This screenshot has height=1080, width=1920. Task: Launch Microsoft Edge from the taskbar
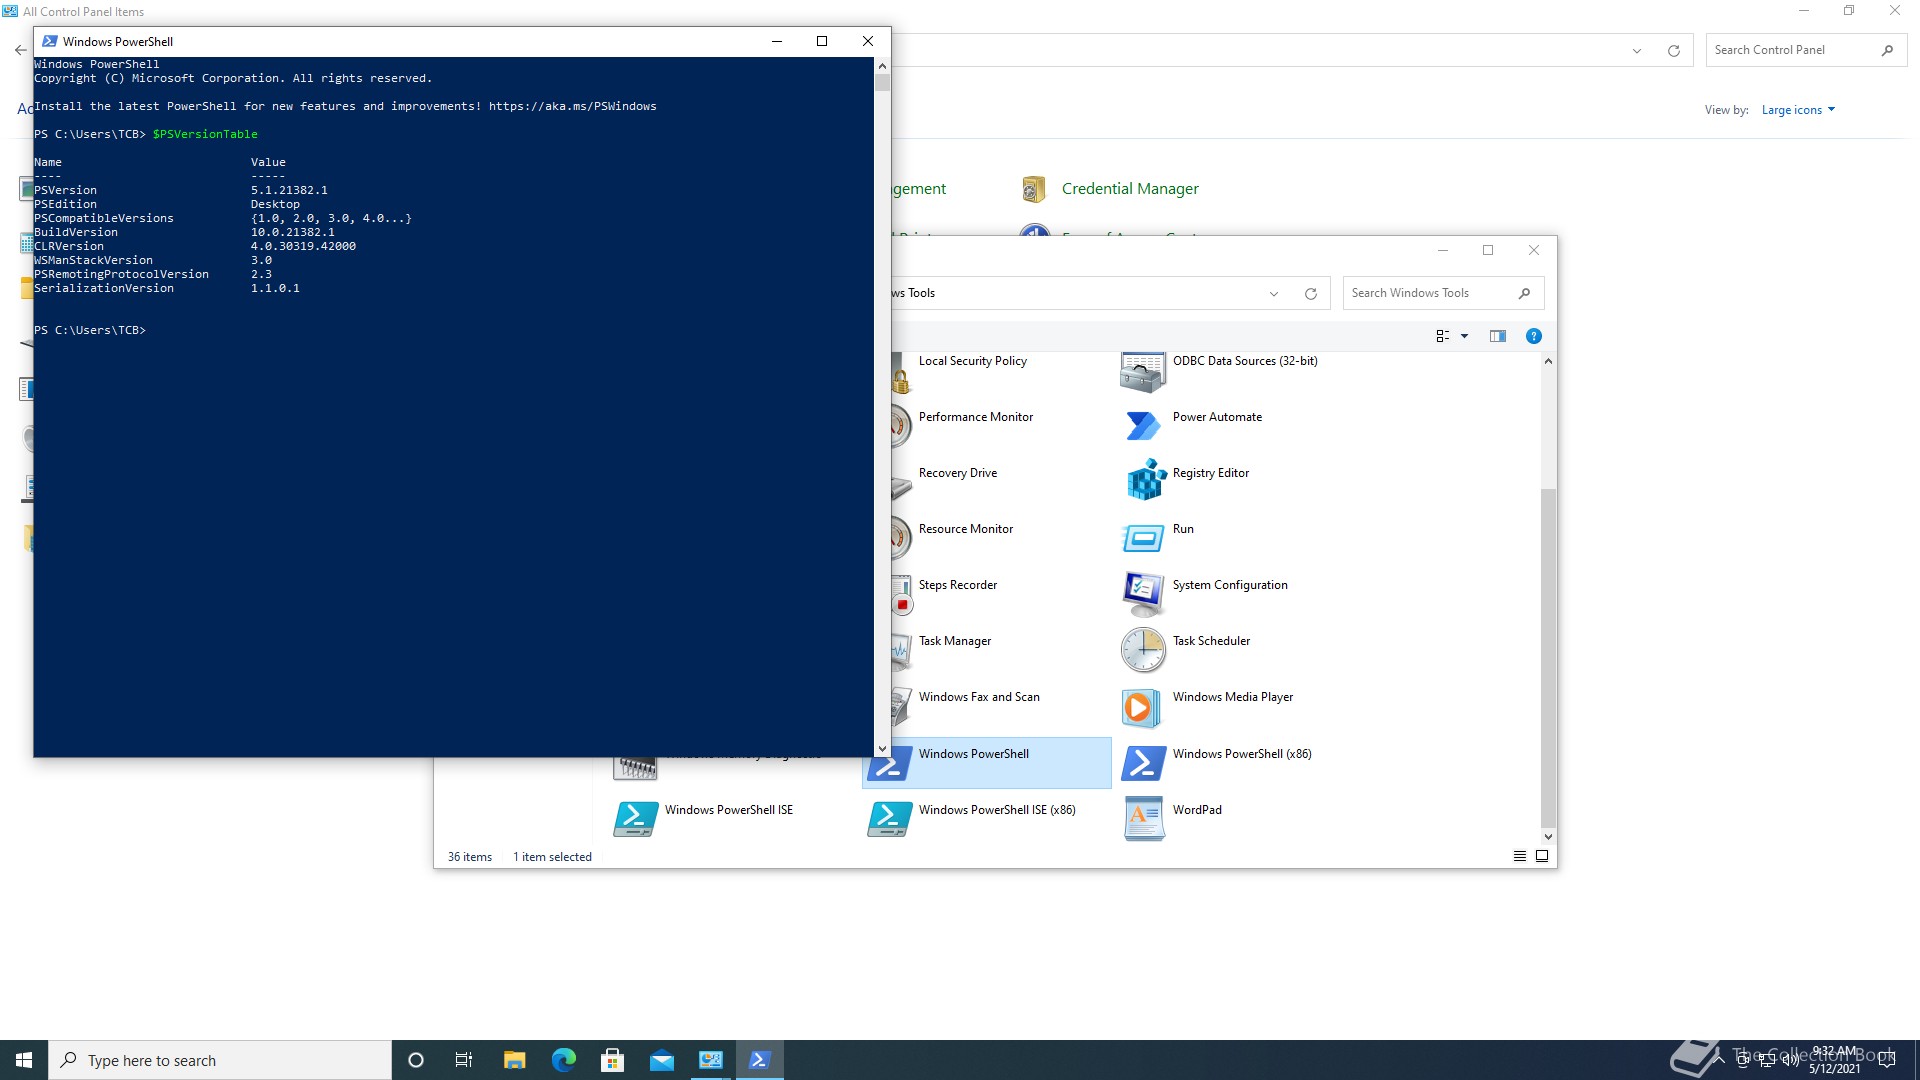coord(563,1060)
